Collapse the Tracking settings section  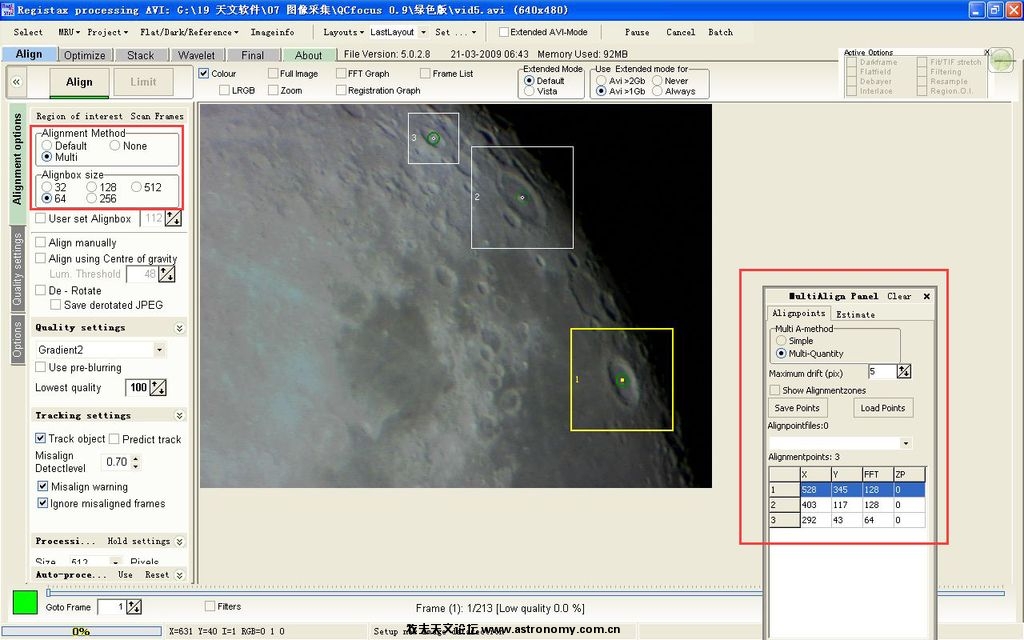pyautogui.click(x=180, y=415)
